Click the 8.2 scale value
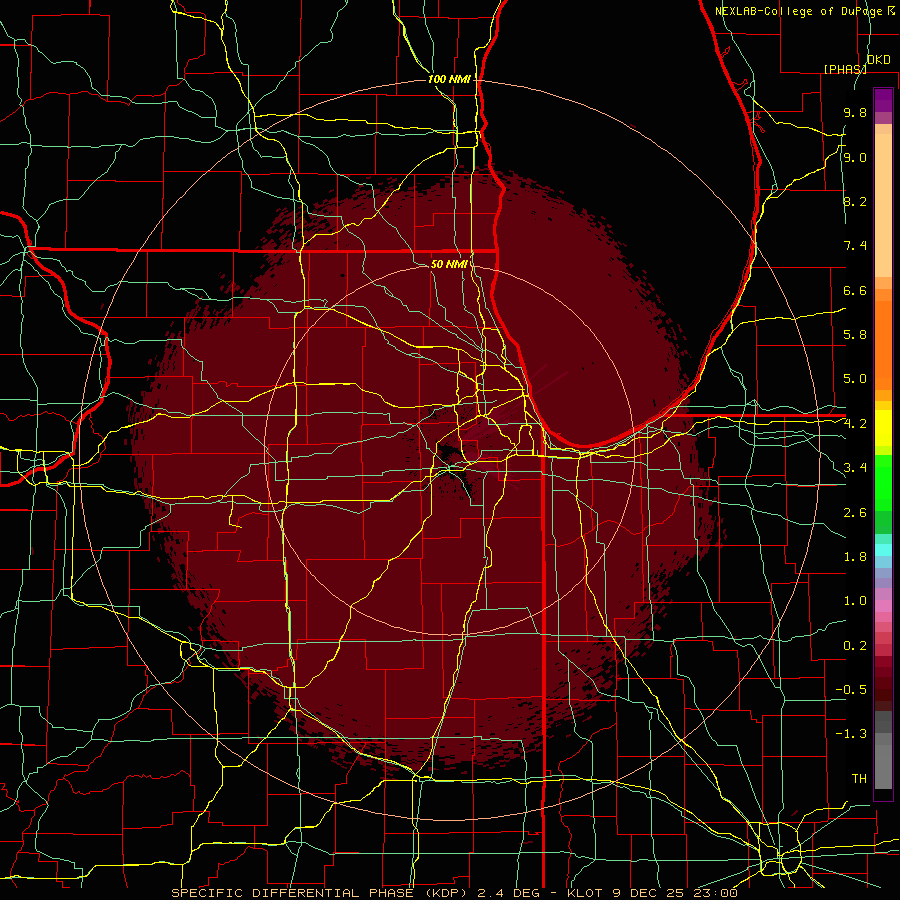Viewport: 900px width, 900px height. pyautogui.click(x=855, y=201)
